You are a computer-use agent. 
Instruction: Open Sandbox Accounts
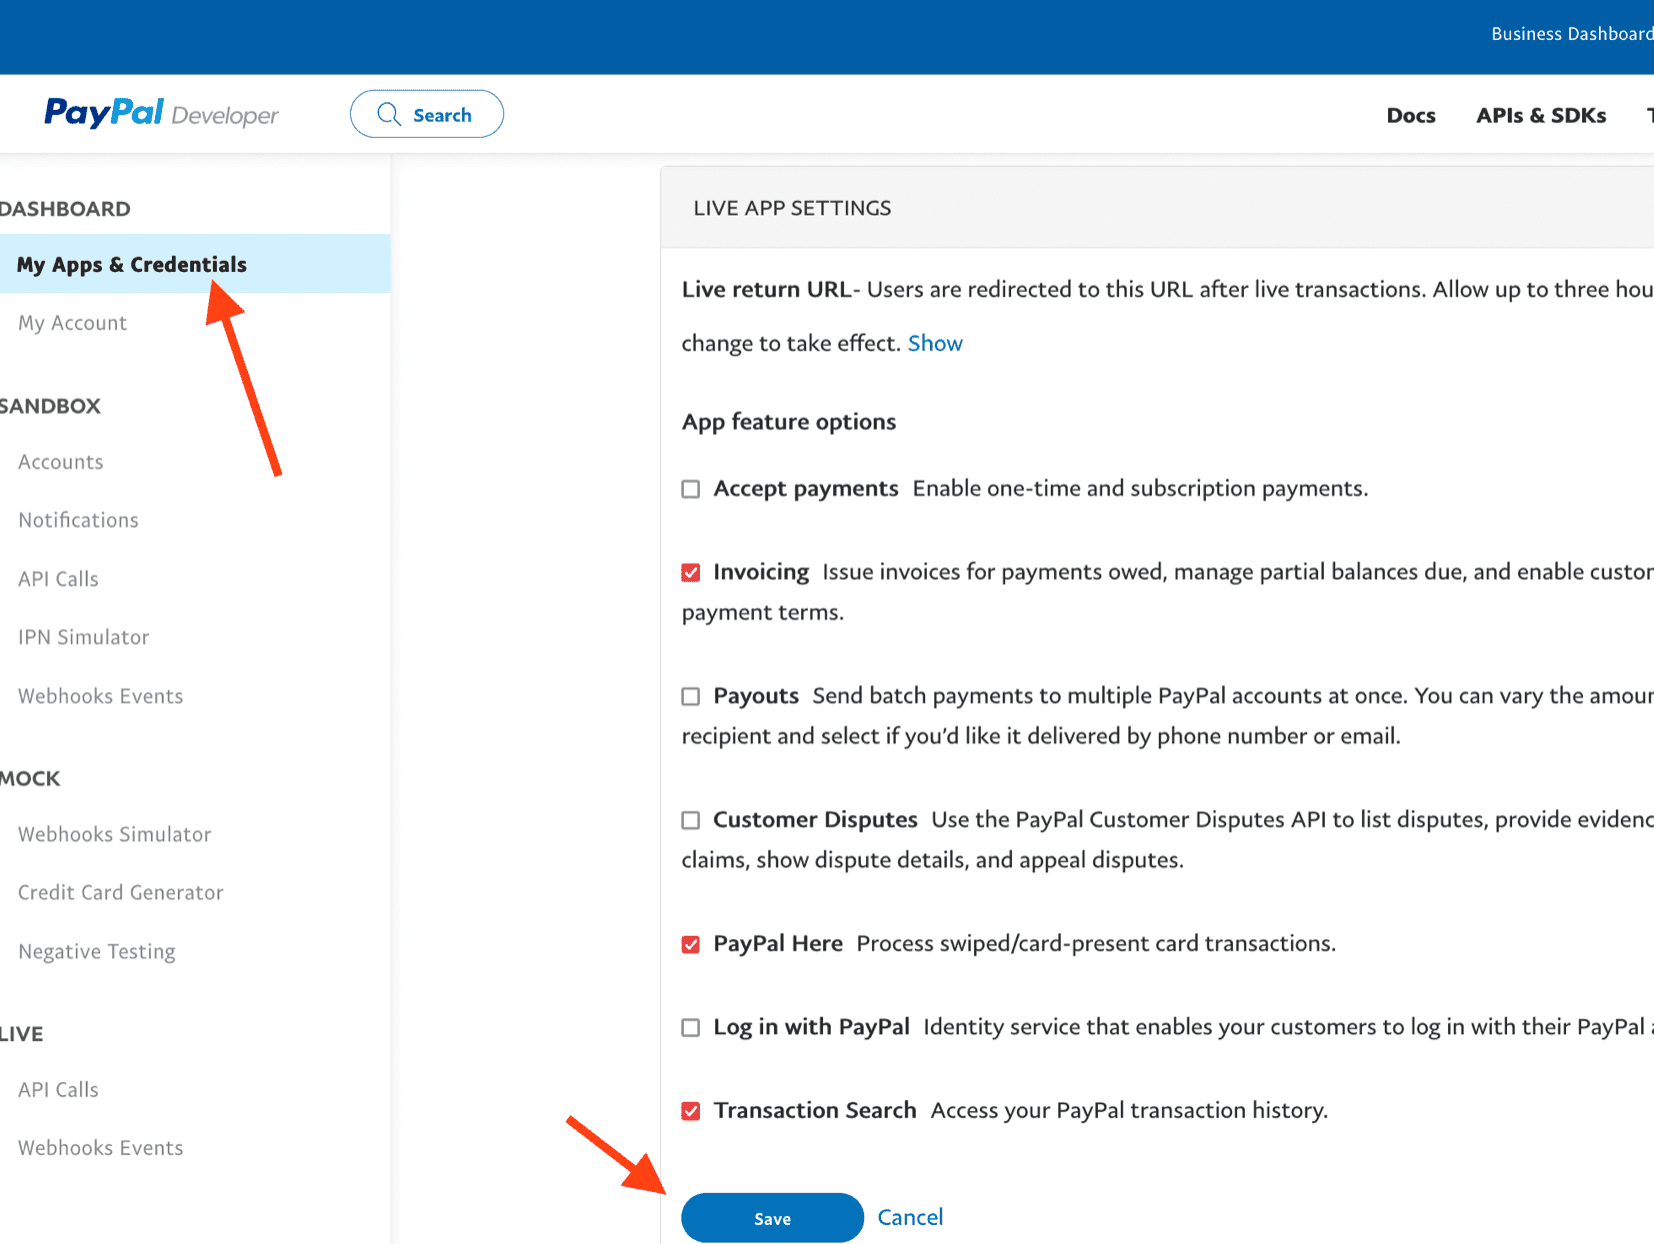point(61,462)
